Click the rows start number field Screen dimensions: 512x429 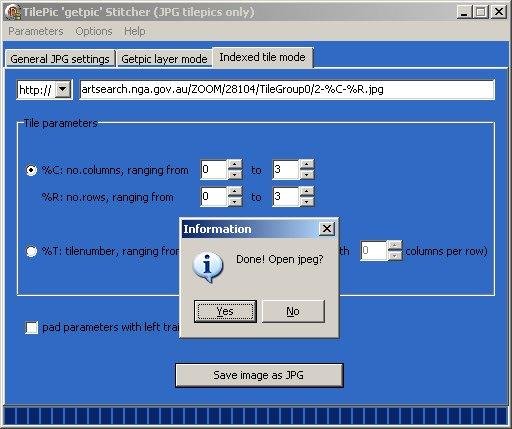click(214, 197)
